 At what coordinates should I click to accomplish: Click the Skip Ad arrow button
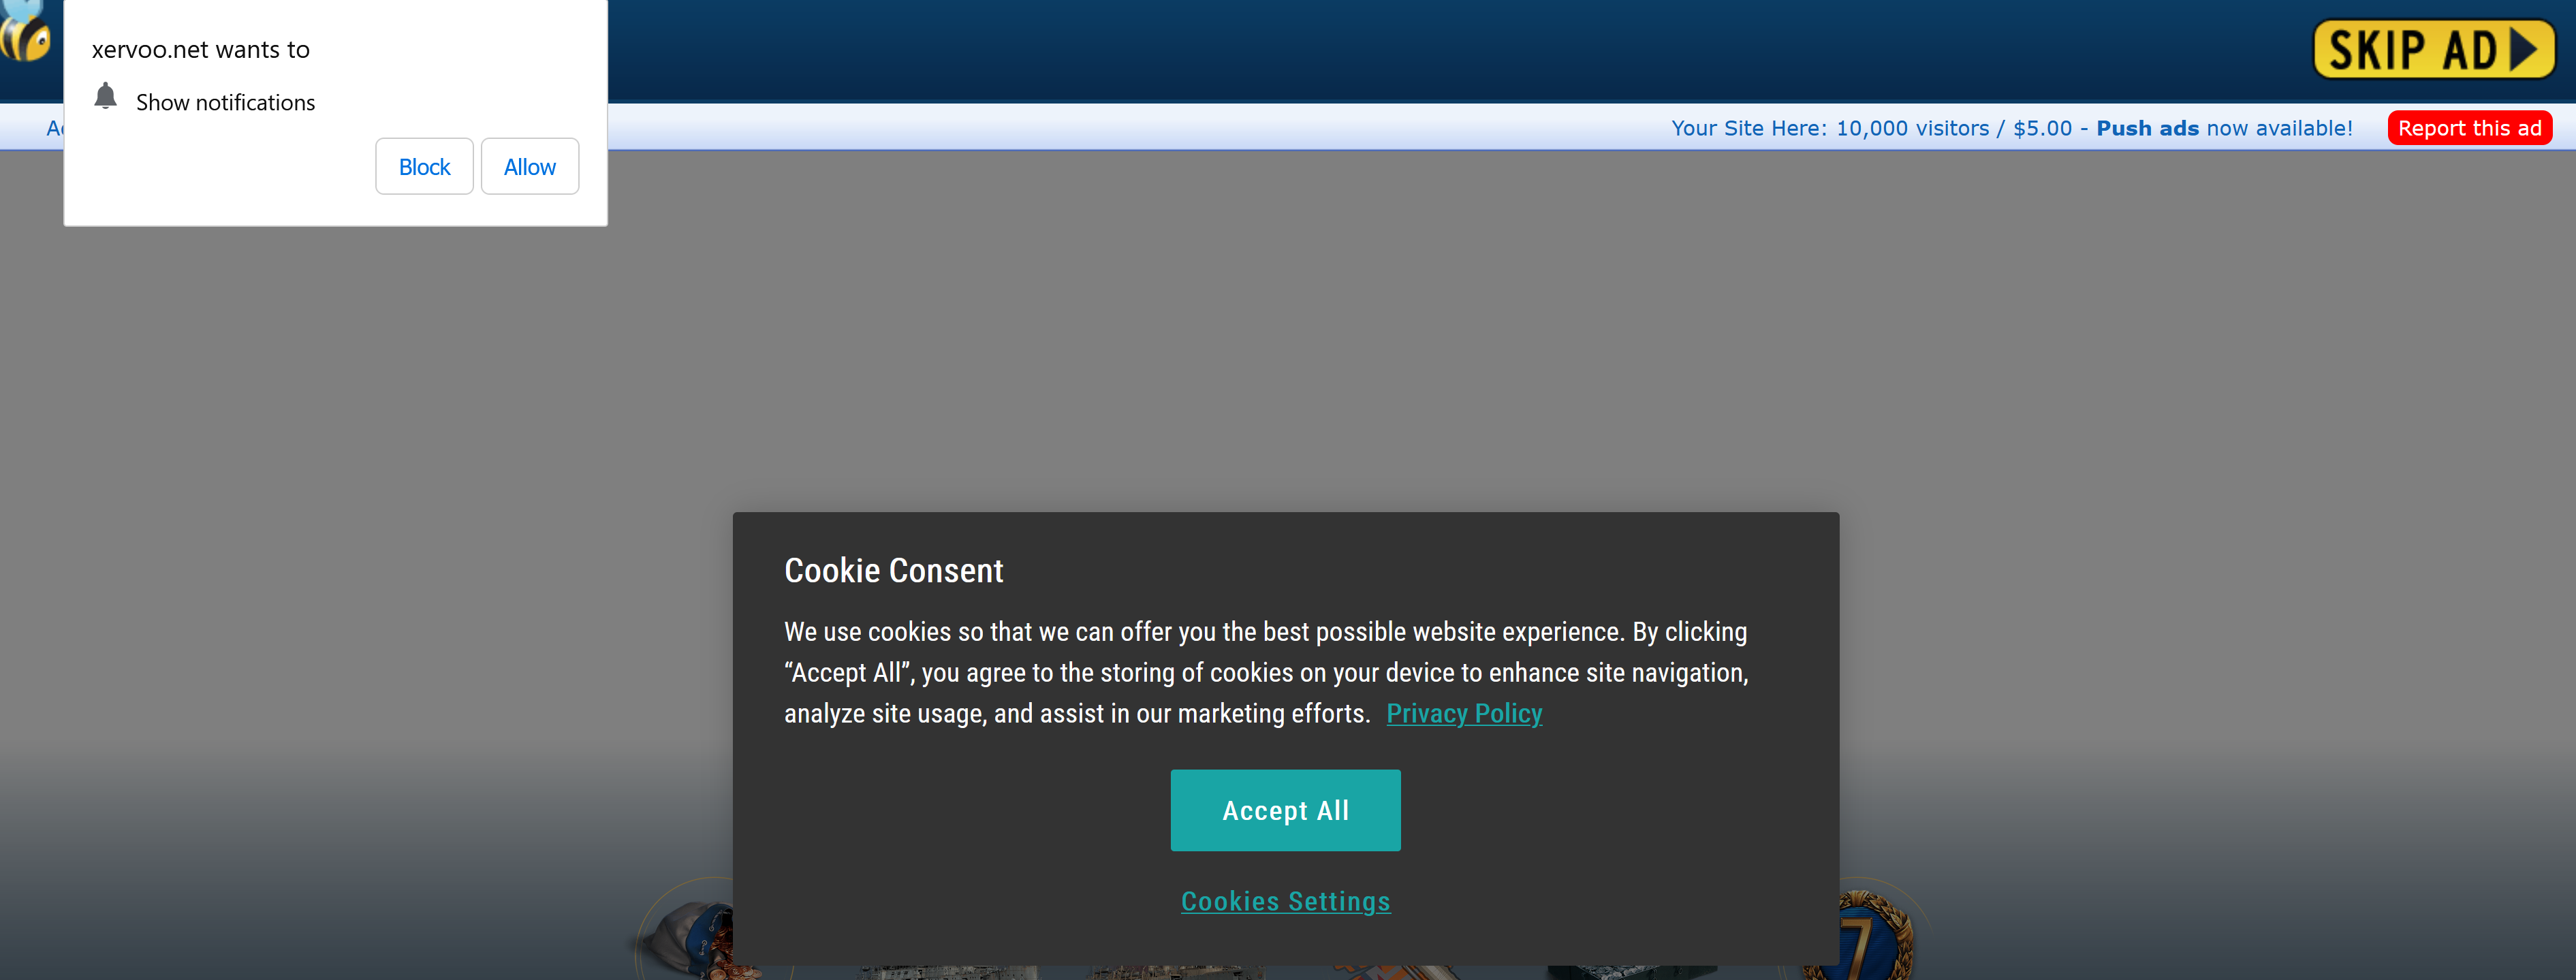point(2433,49)
